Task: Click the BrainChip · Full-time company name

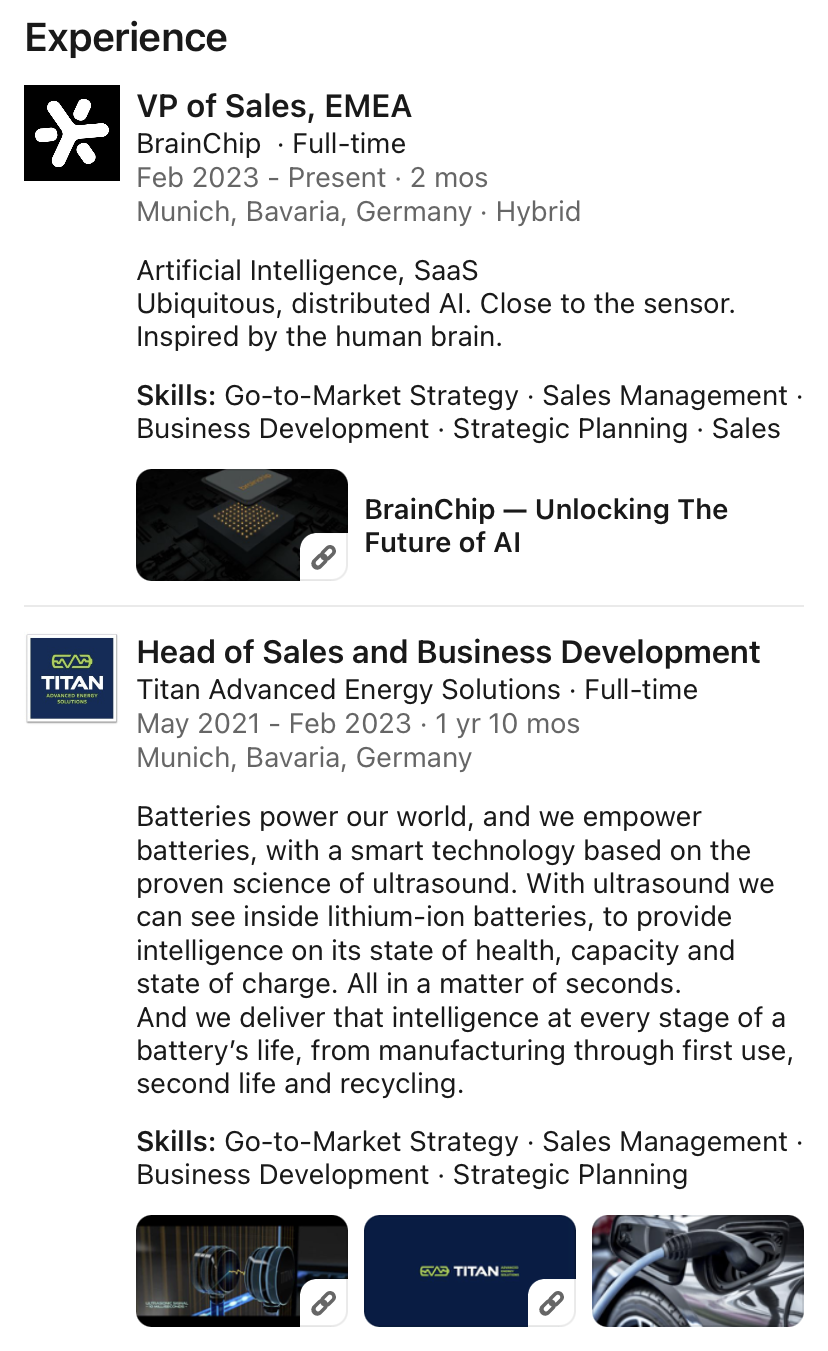Action: coord(199,143)
